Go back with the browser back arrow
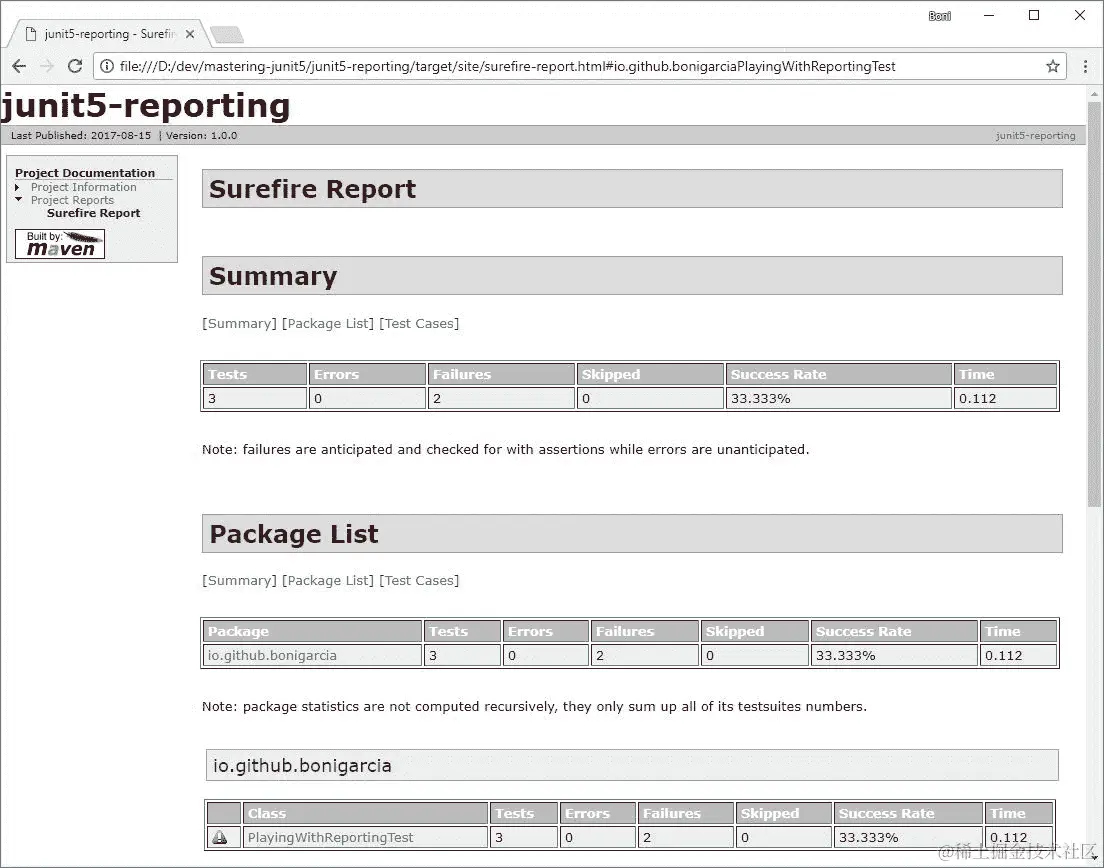 19,66
